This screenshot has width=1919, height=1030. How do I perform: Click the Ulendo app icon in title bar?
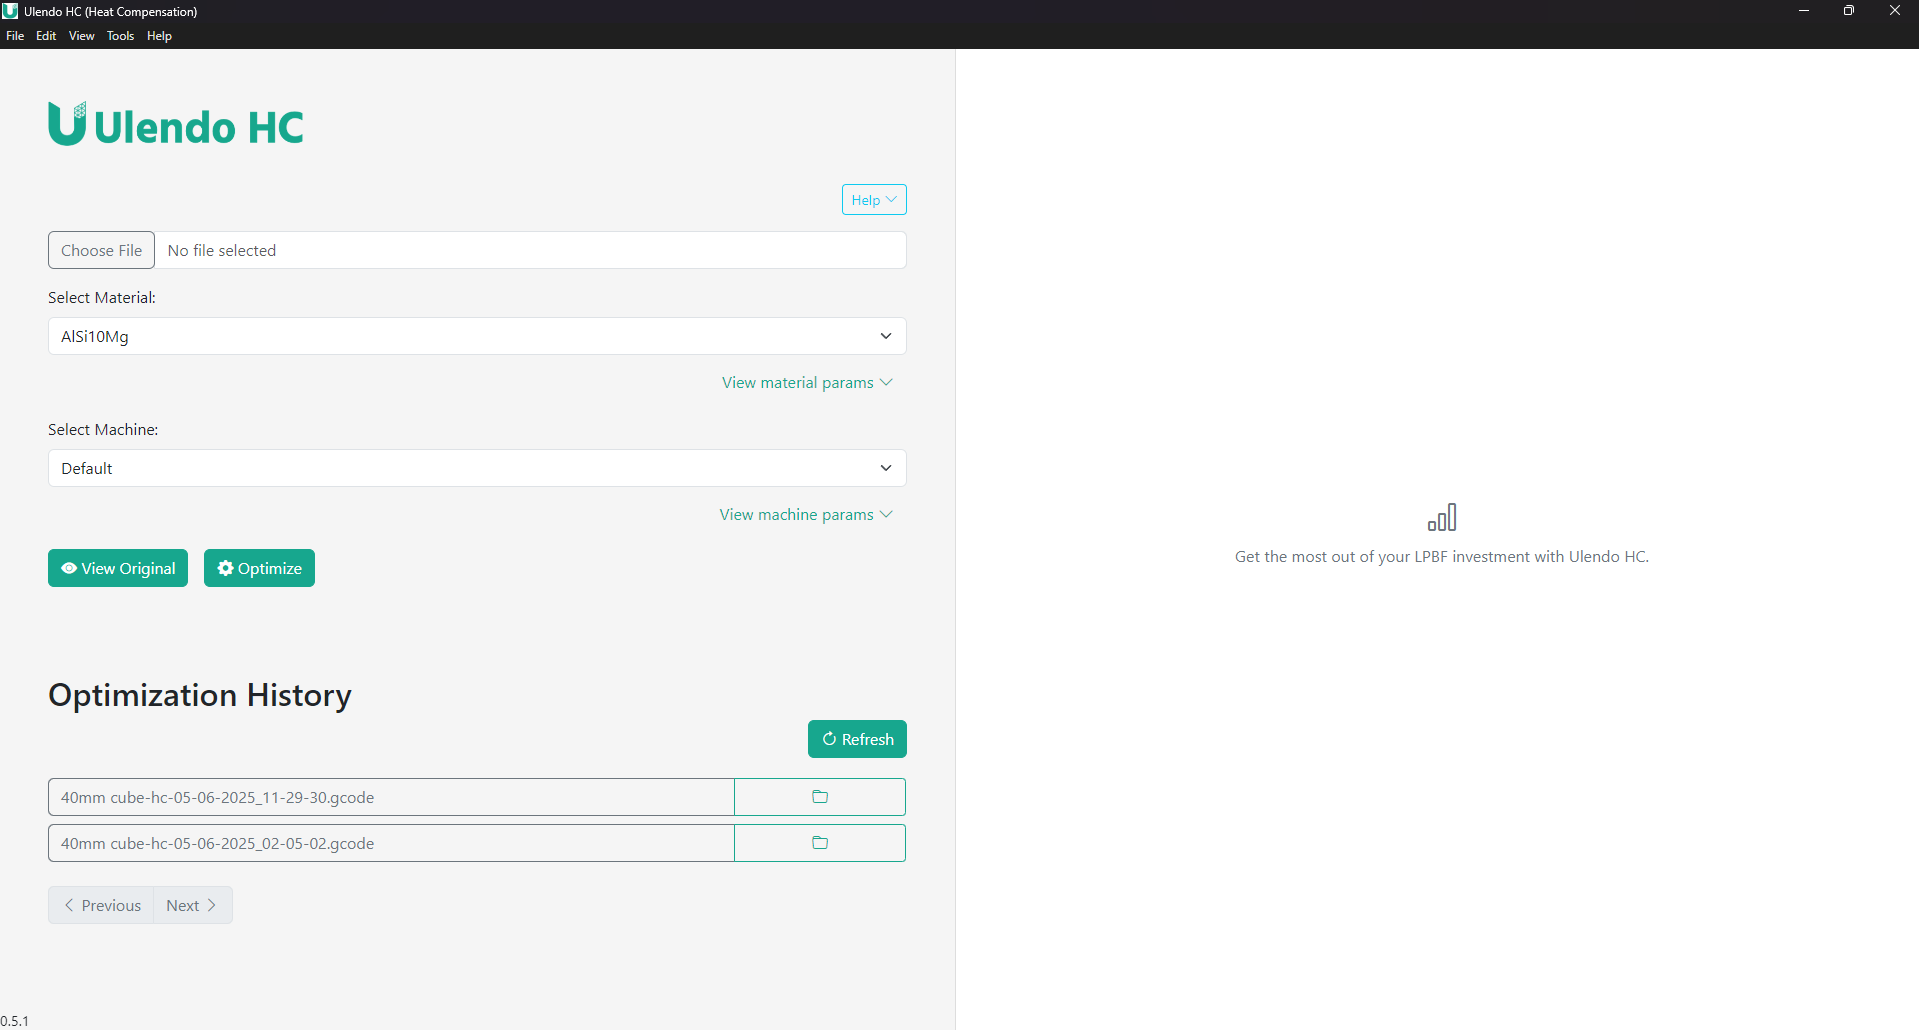click(x=10, y=11)
